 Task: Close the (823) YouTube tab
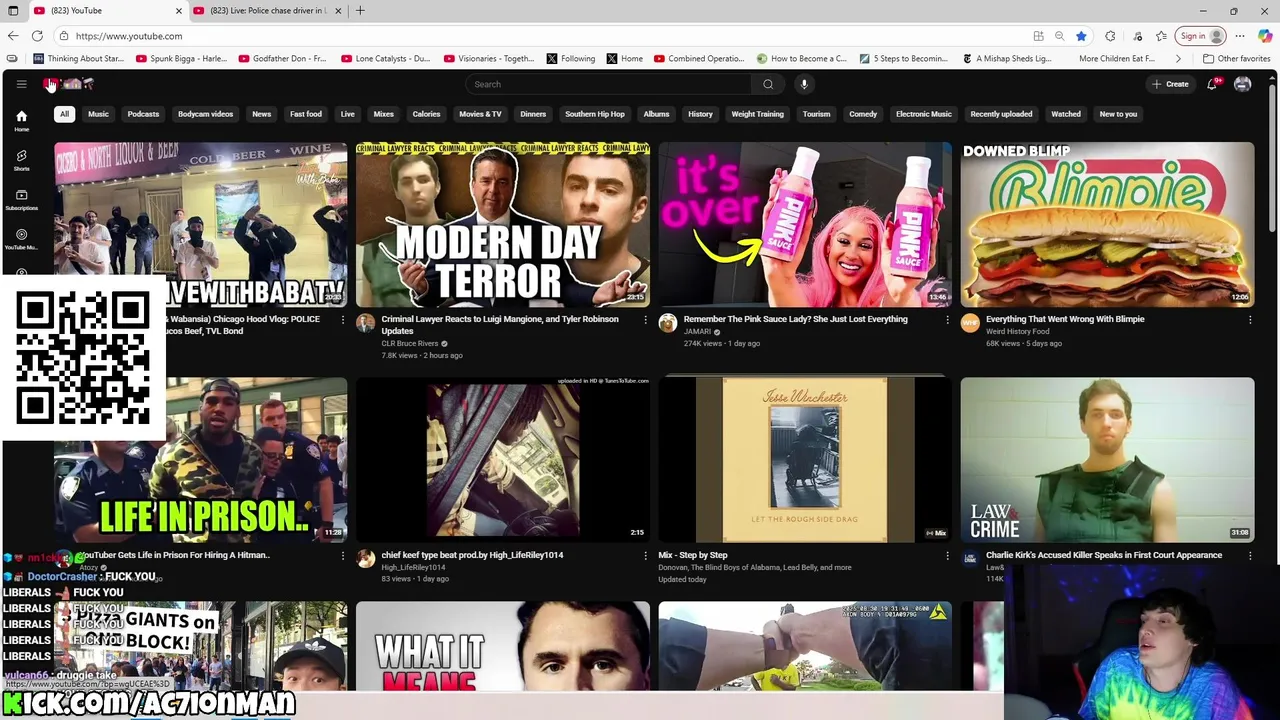click(x=179, y=11)
